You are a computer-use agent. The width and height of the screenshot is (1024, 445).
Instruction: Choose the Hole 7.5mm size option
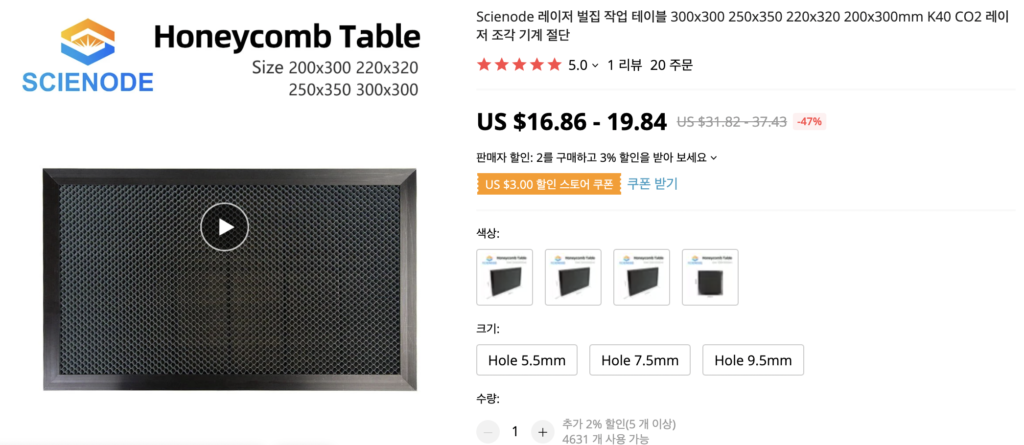pos(640,360)
